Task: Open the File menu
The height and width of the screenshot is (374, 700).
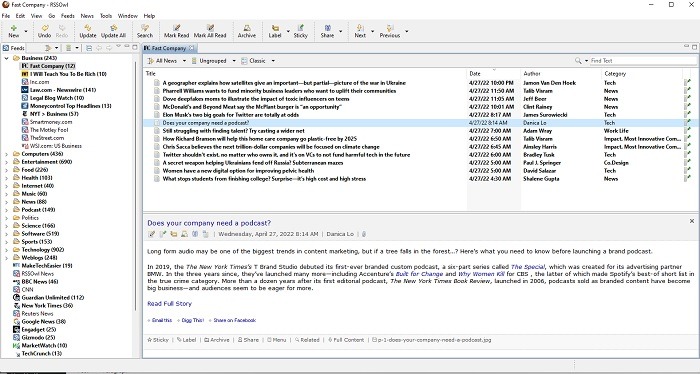Action: click(x=5, y=16)
